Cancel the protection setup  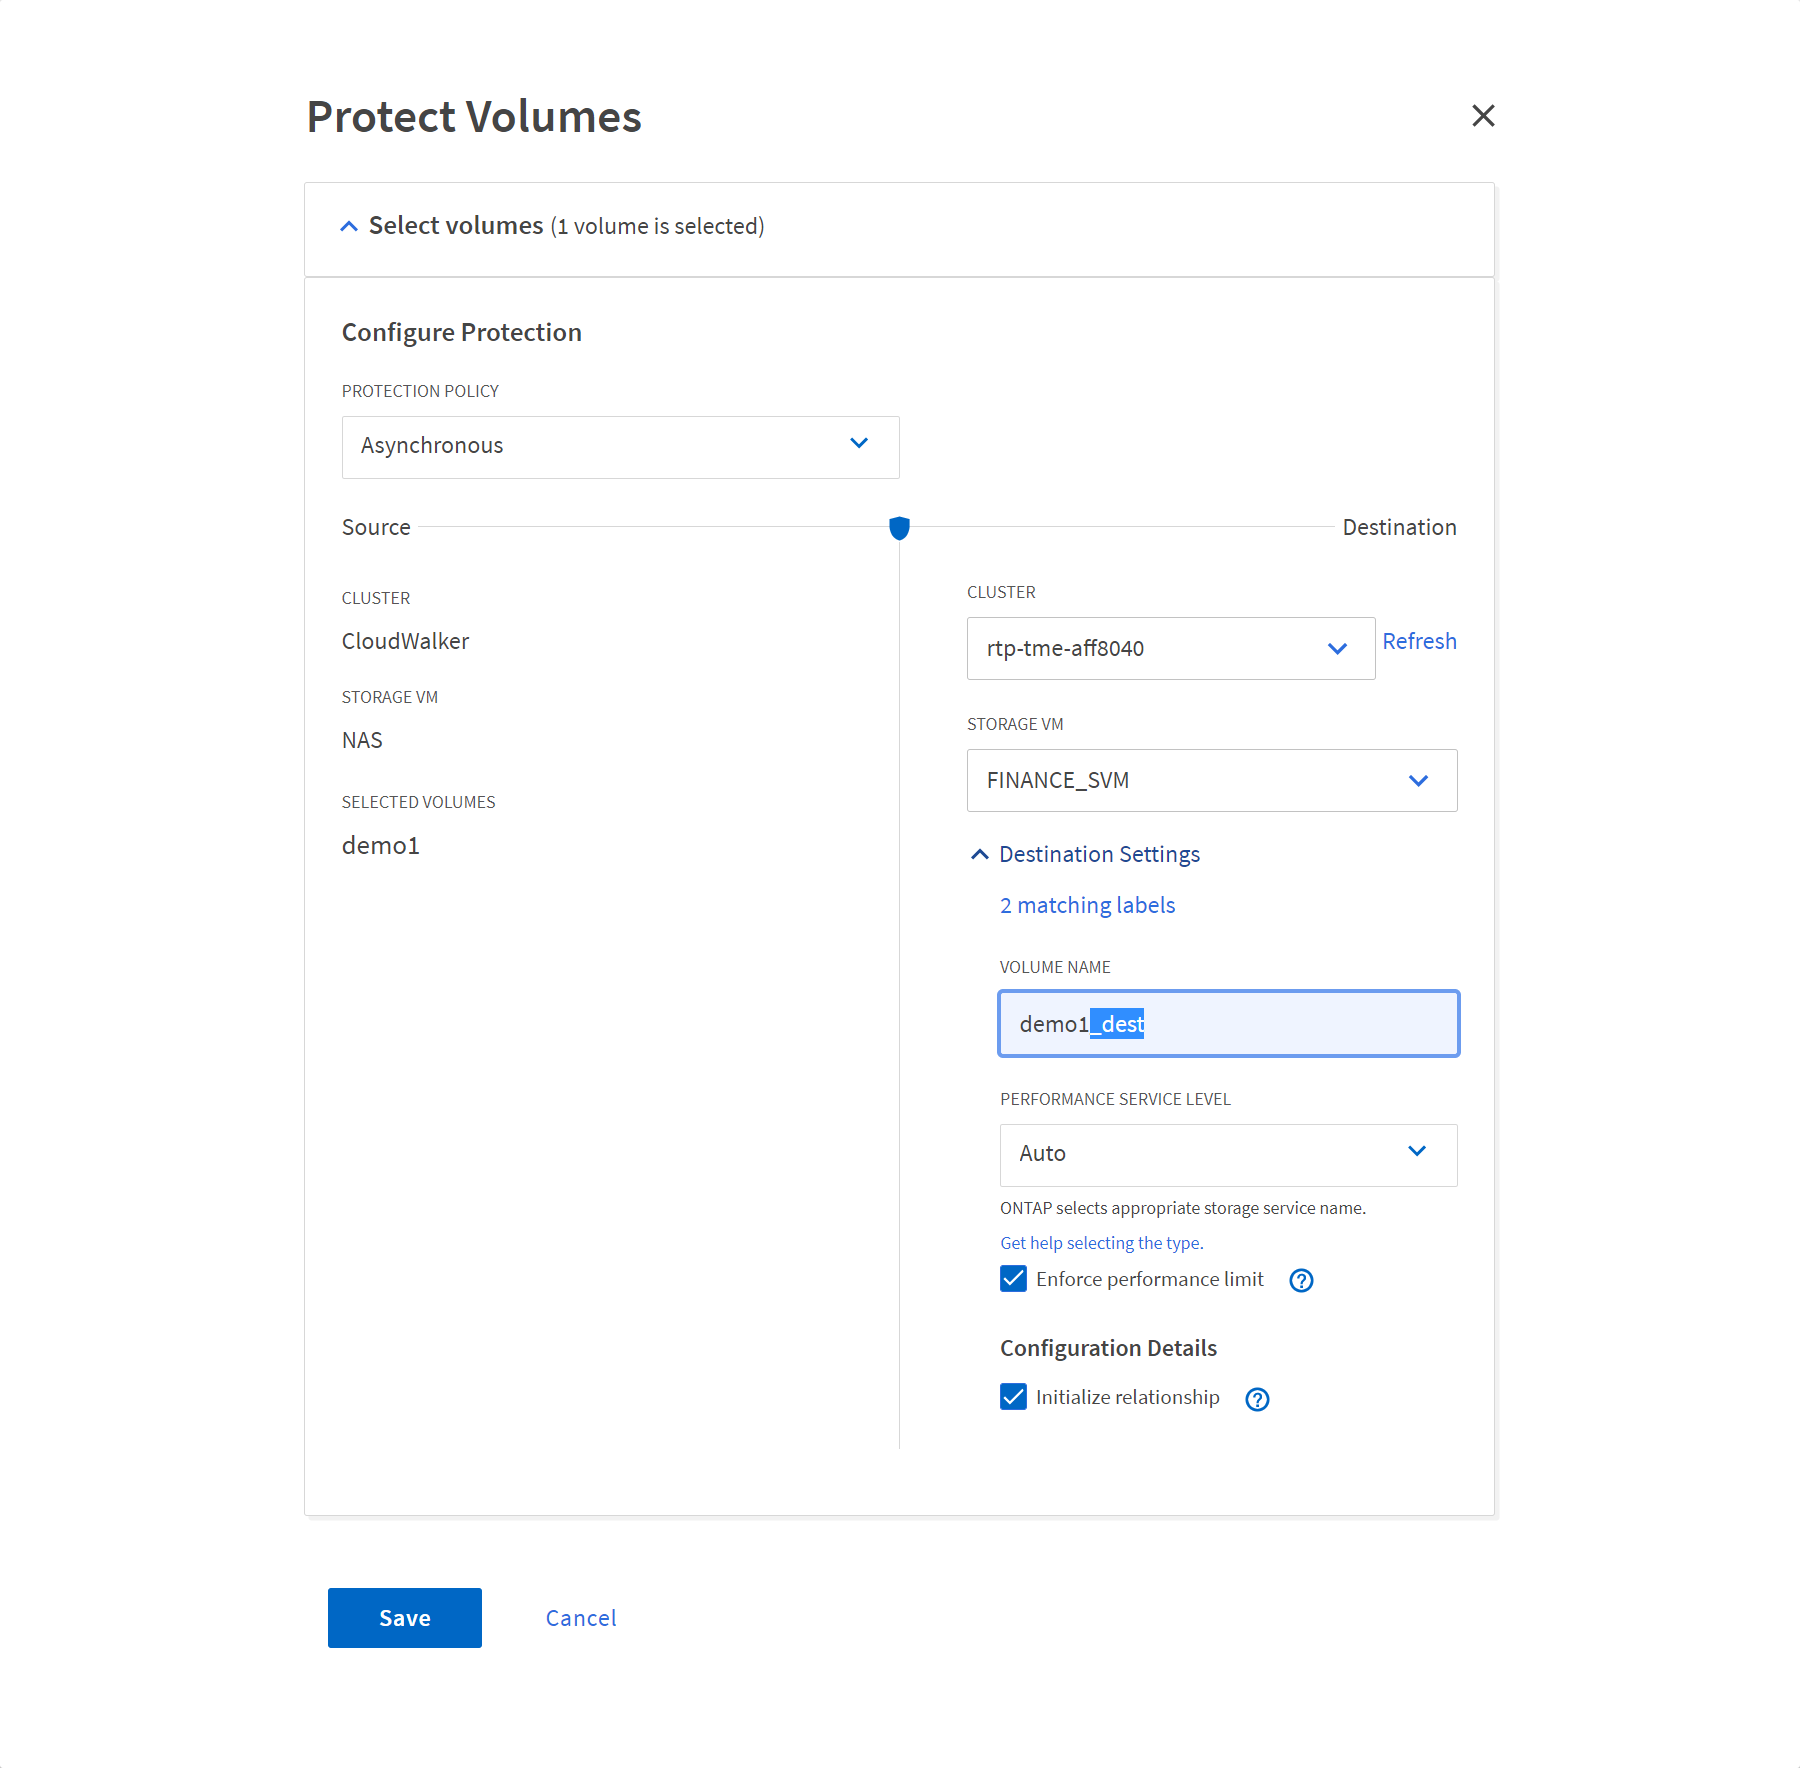click(581, 1618)
